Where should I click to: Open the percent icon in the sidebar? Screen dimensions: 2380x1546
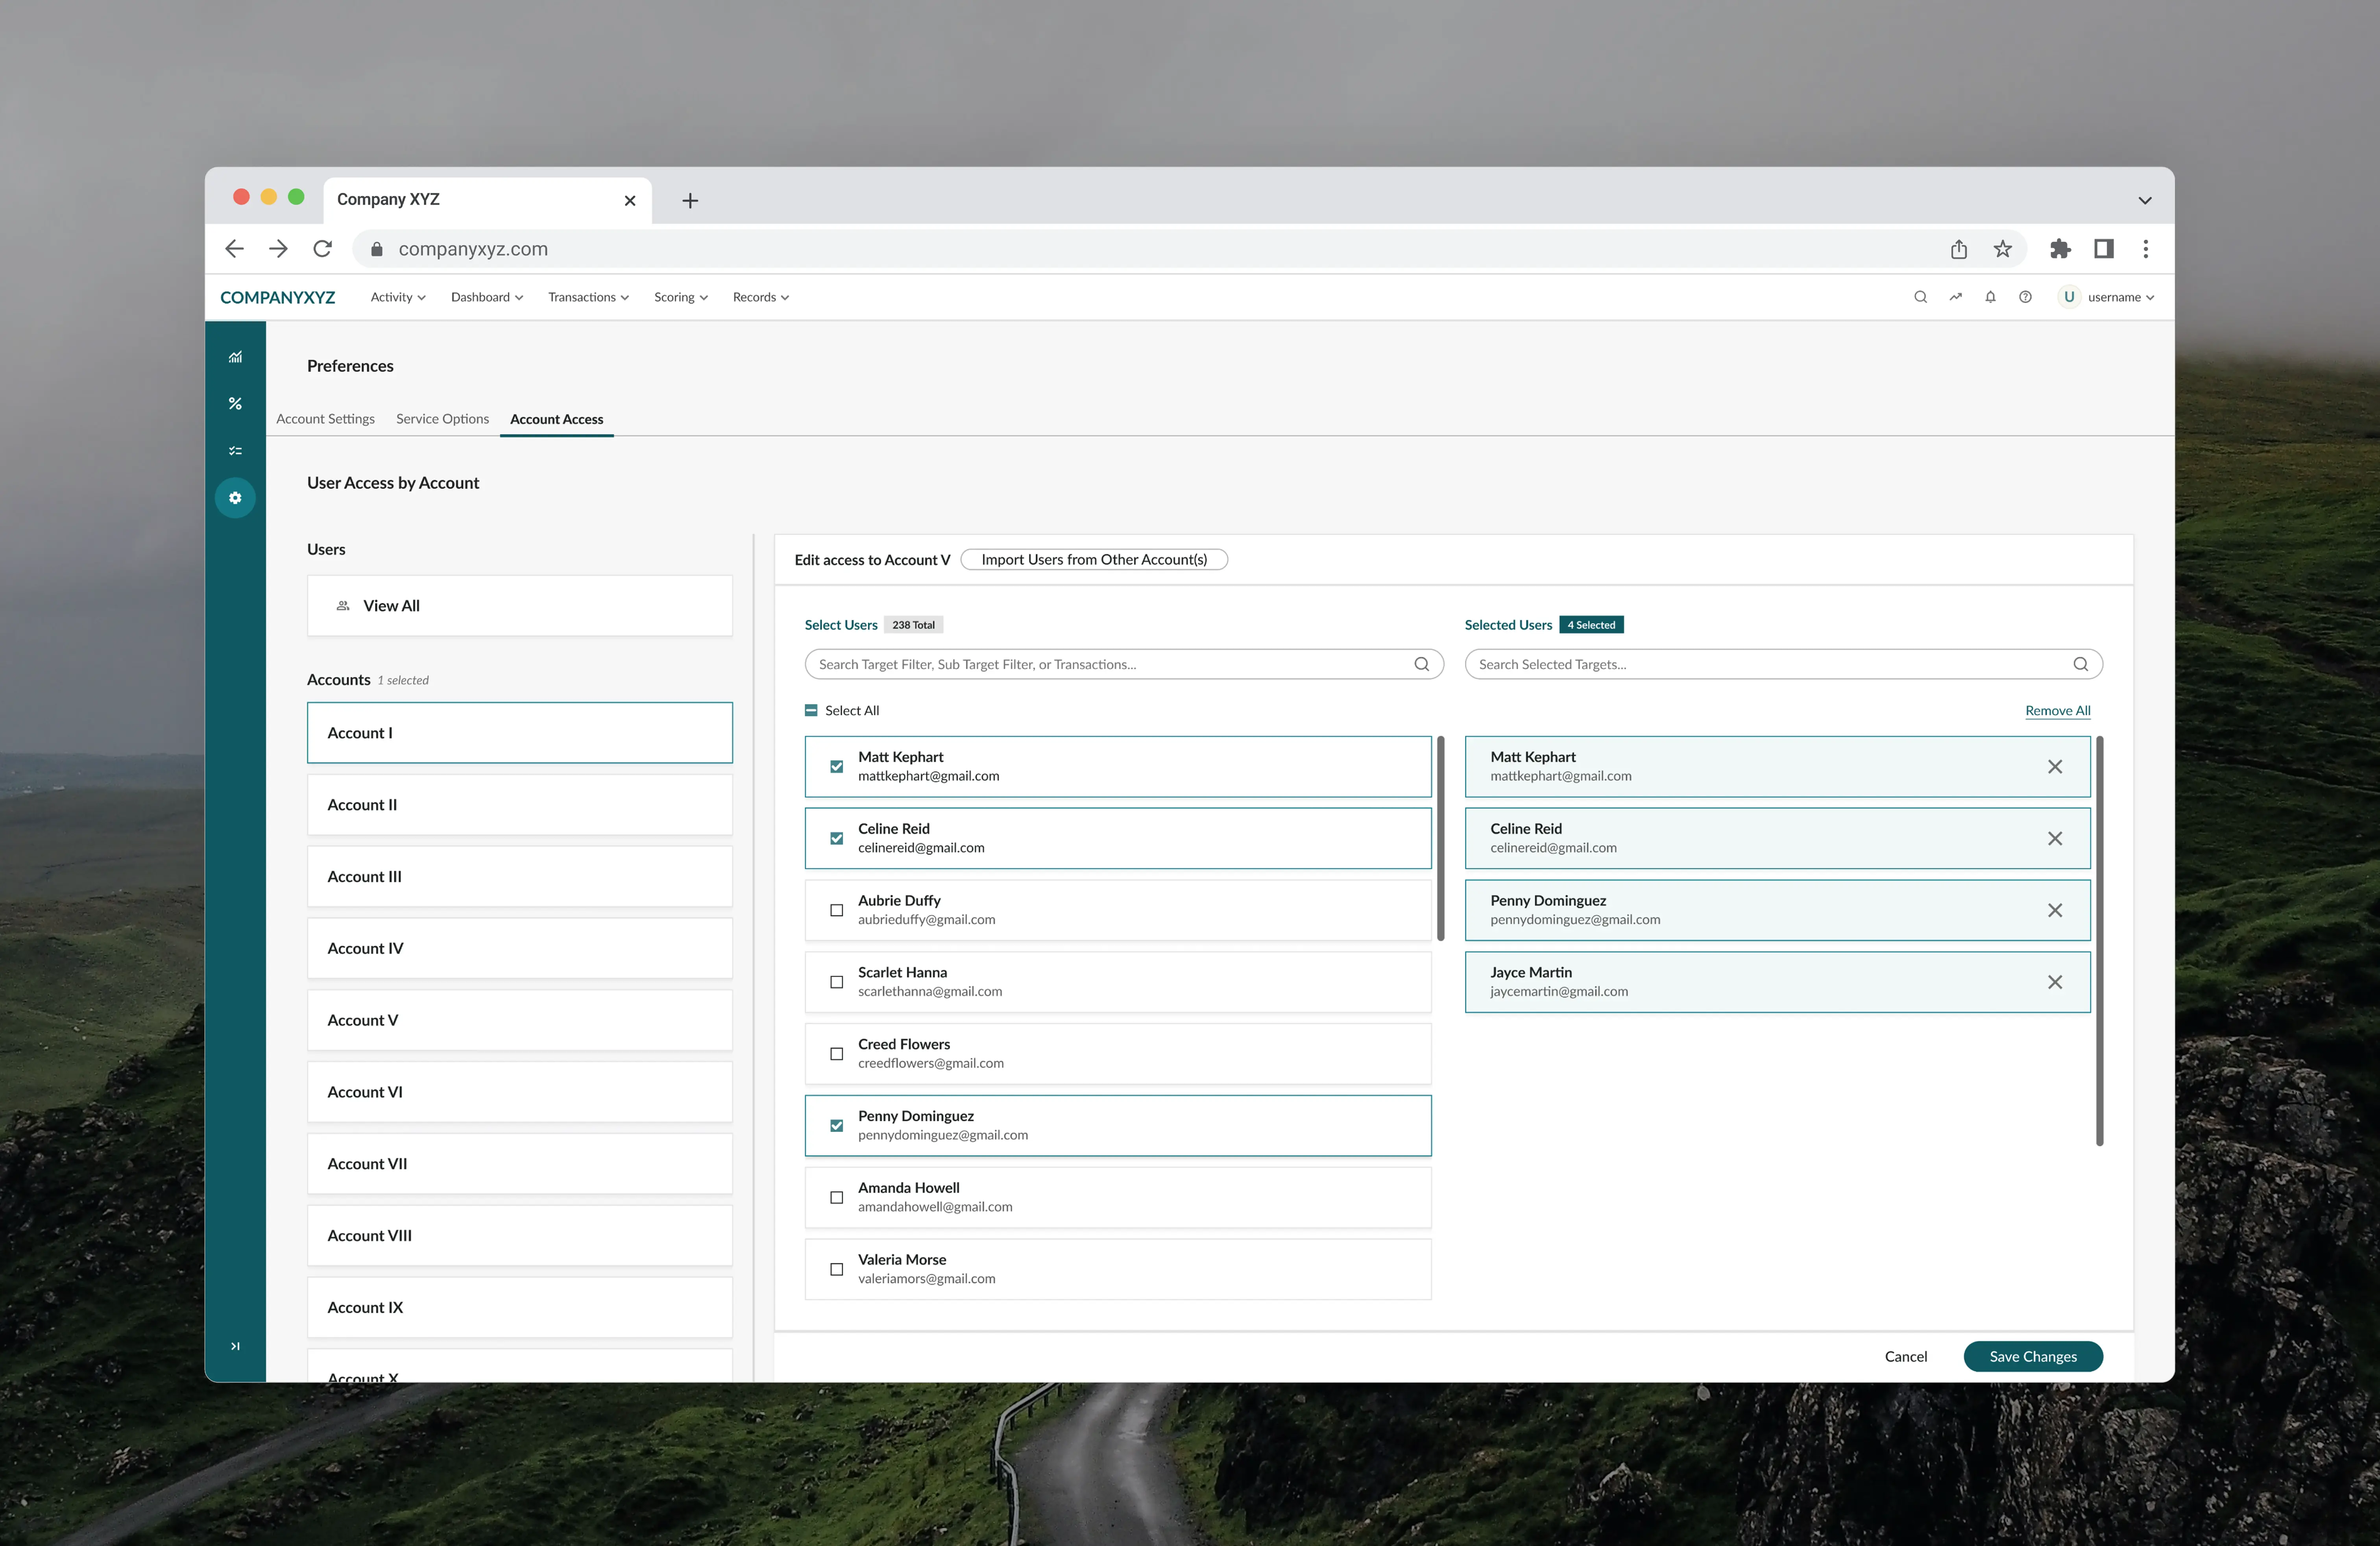[x=235, y=404]
